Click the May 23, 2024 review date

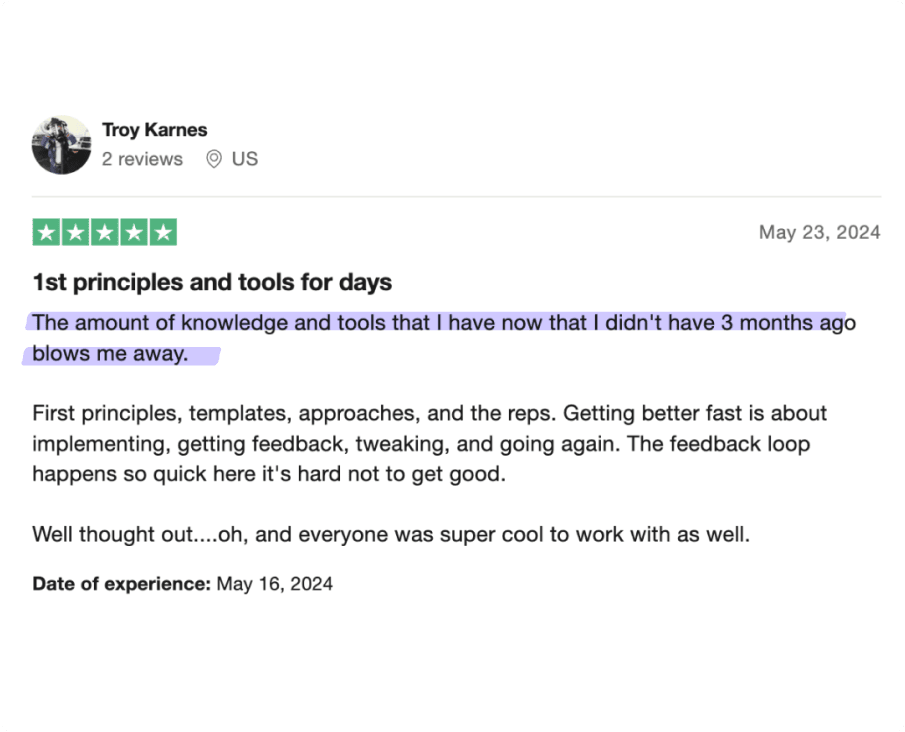[x=820, y=232]
